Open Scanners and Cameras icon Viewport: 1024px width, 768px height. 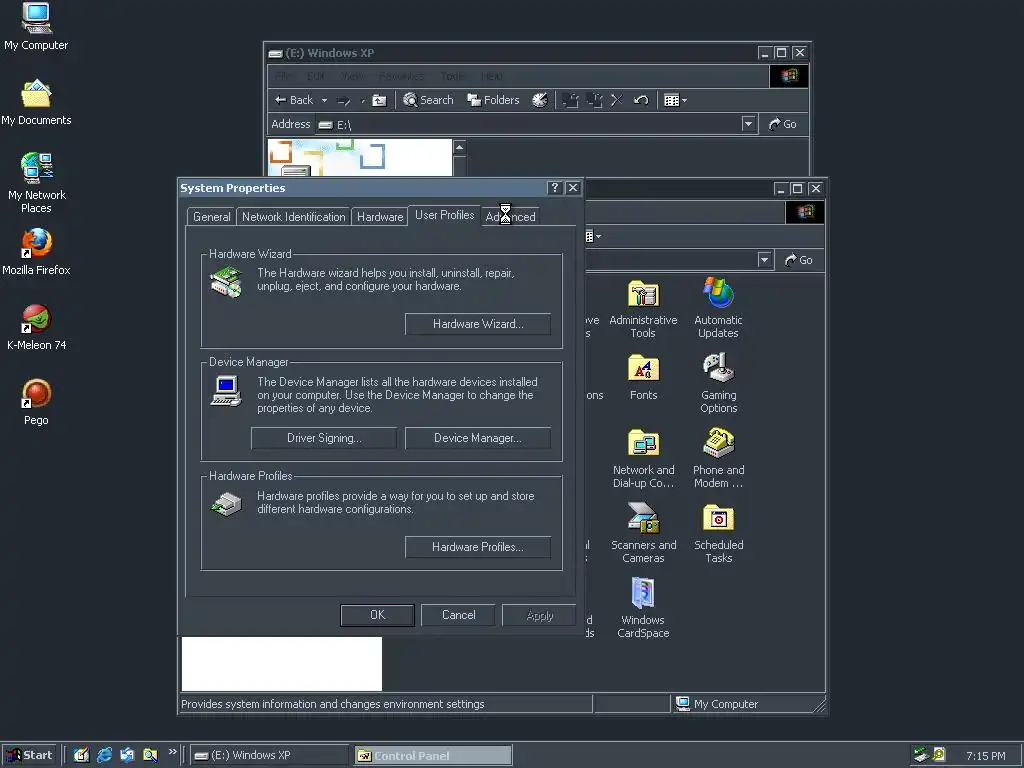coord(643,534)
